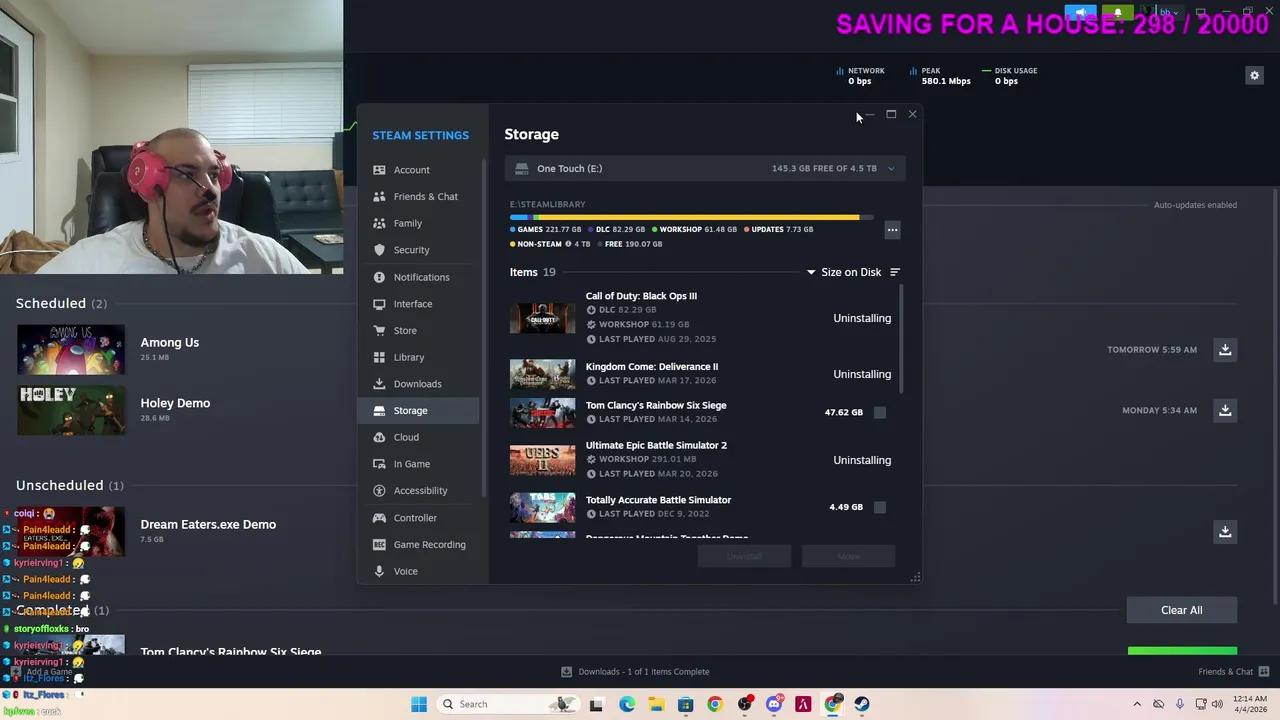This screenshot has width=1280, height=720.
Task: Click Tom Clancy's Rainbow Six Siege storage title
Action: pos(656,405)
